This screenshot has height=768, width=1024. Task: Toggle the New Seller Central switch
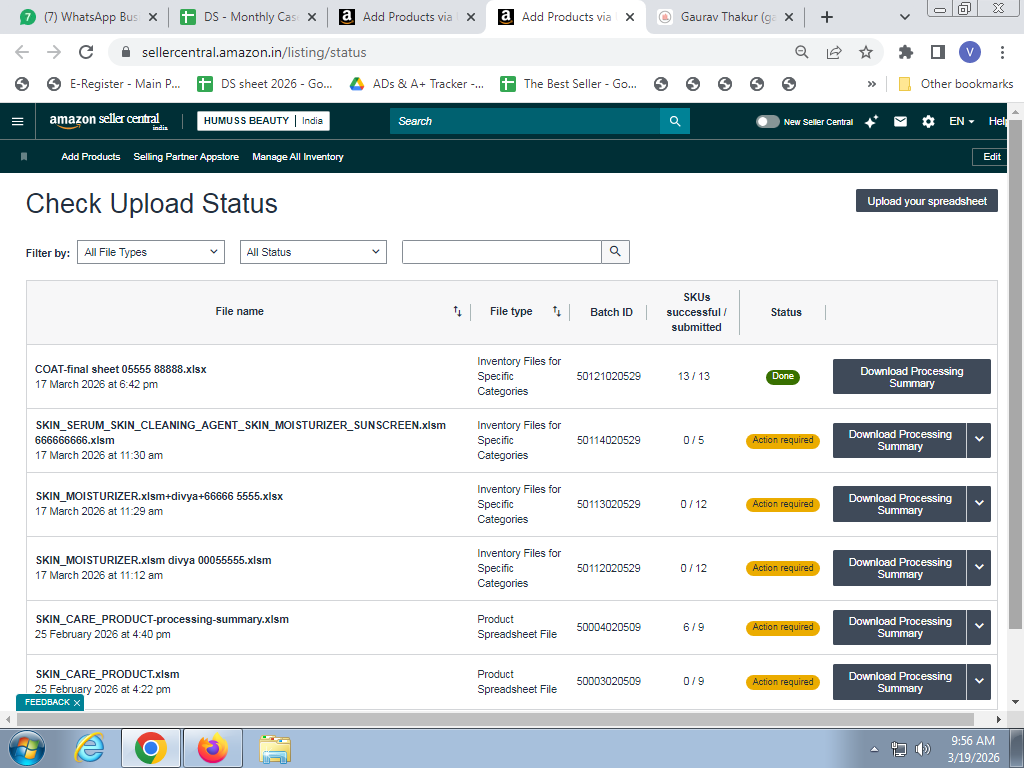pyautogui.click(x=767, y=121)
